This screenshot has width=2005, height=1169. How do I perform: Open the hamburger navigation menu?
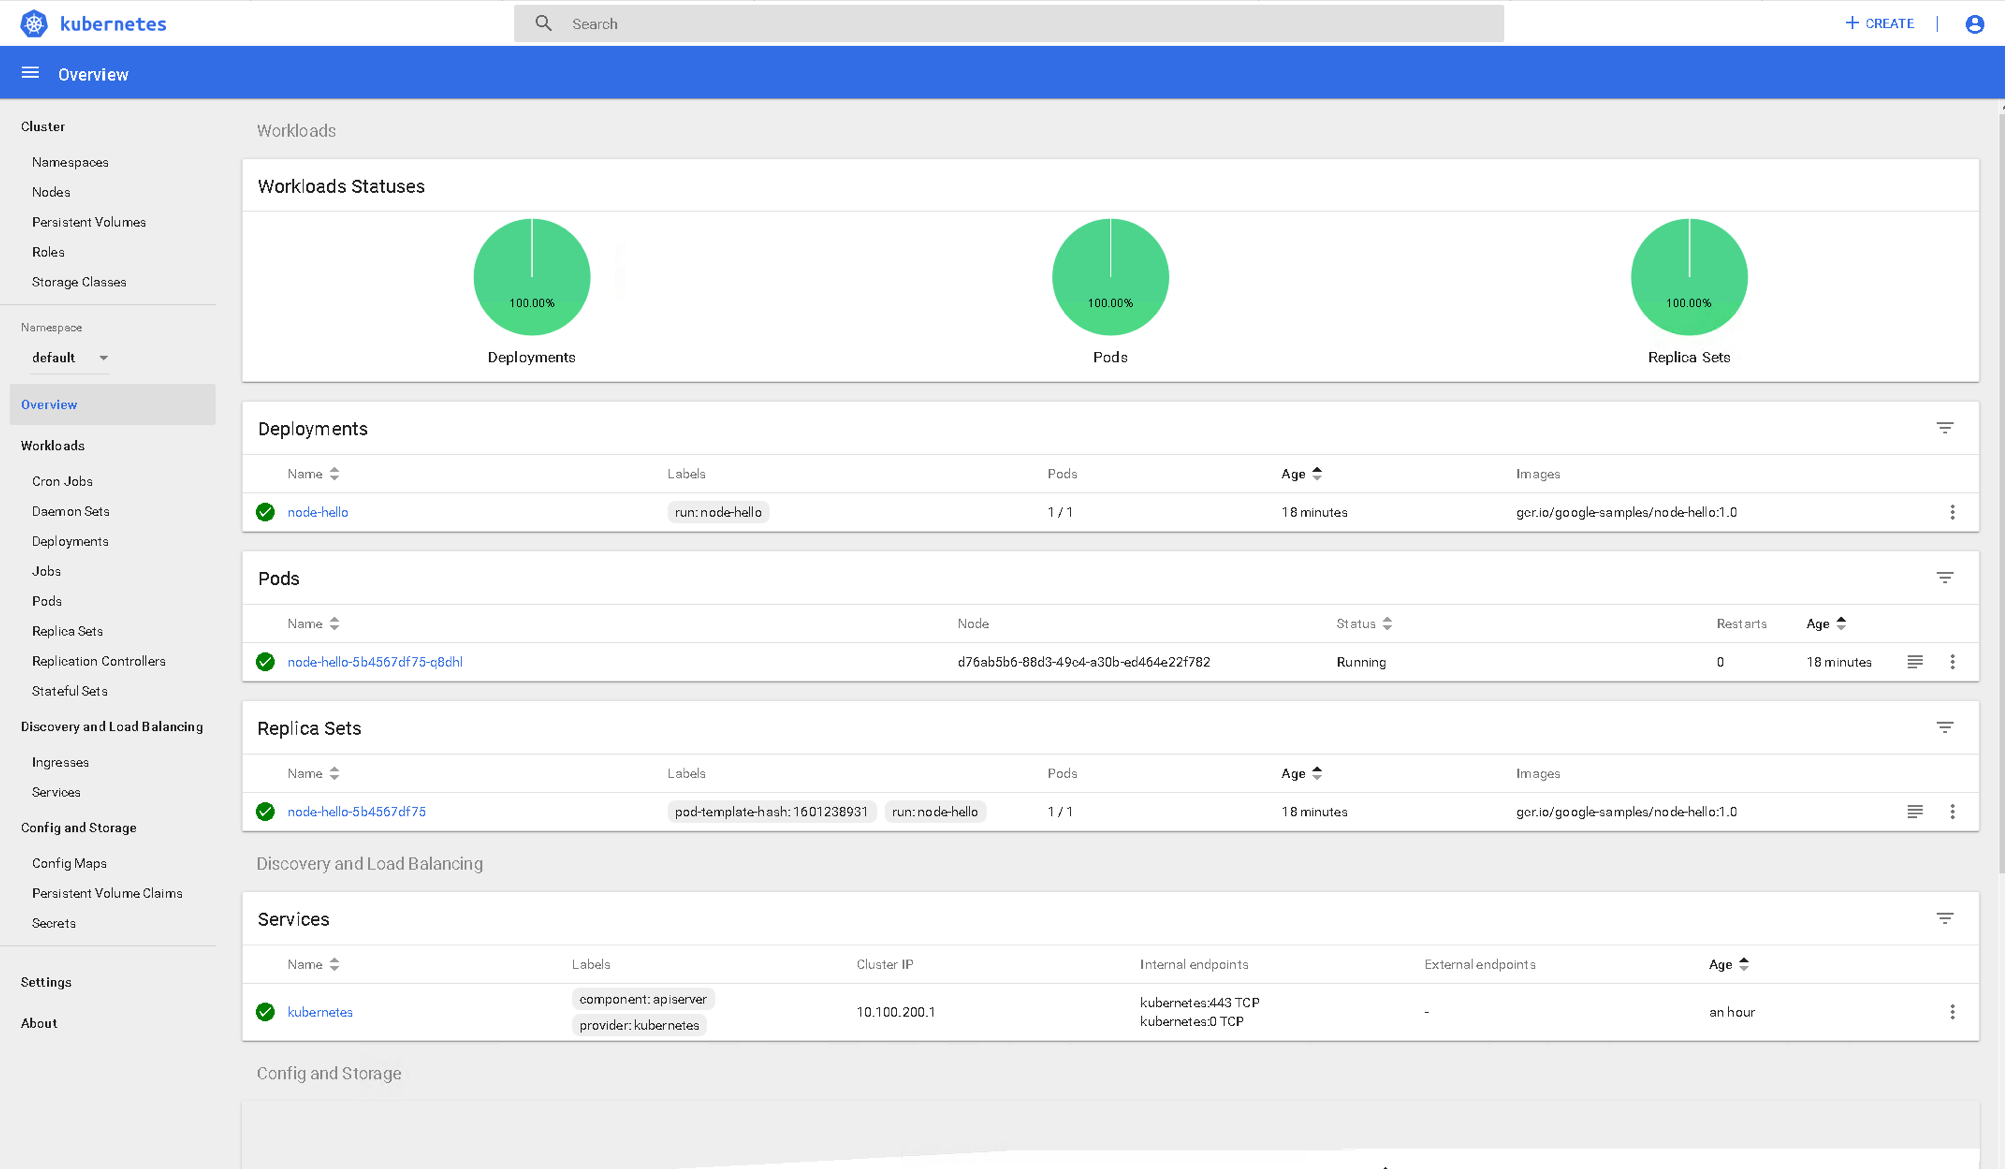click(30, 73)
